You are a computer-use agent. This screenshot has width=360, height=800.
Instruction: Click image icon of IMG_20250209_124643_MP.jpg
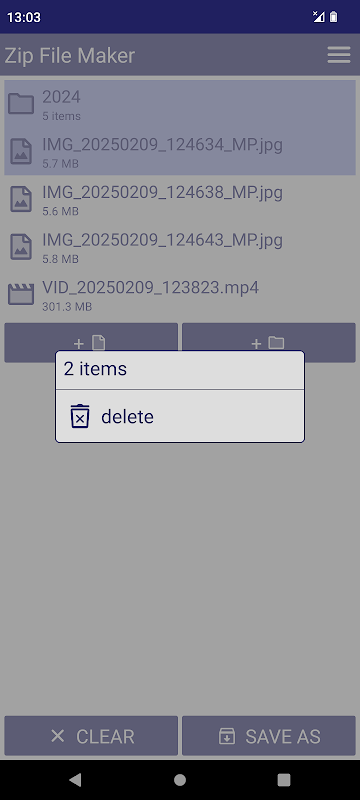(x=21, y=247)
